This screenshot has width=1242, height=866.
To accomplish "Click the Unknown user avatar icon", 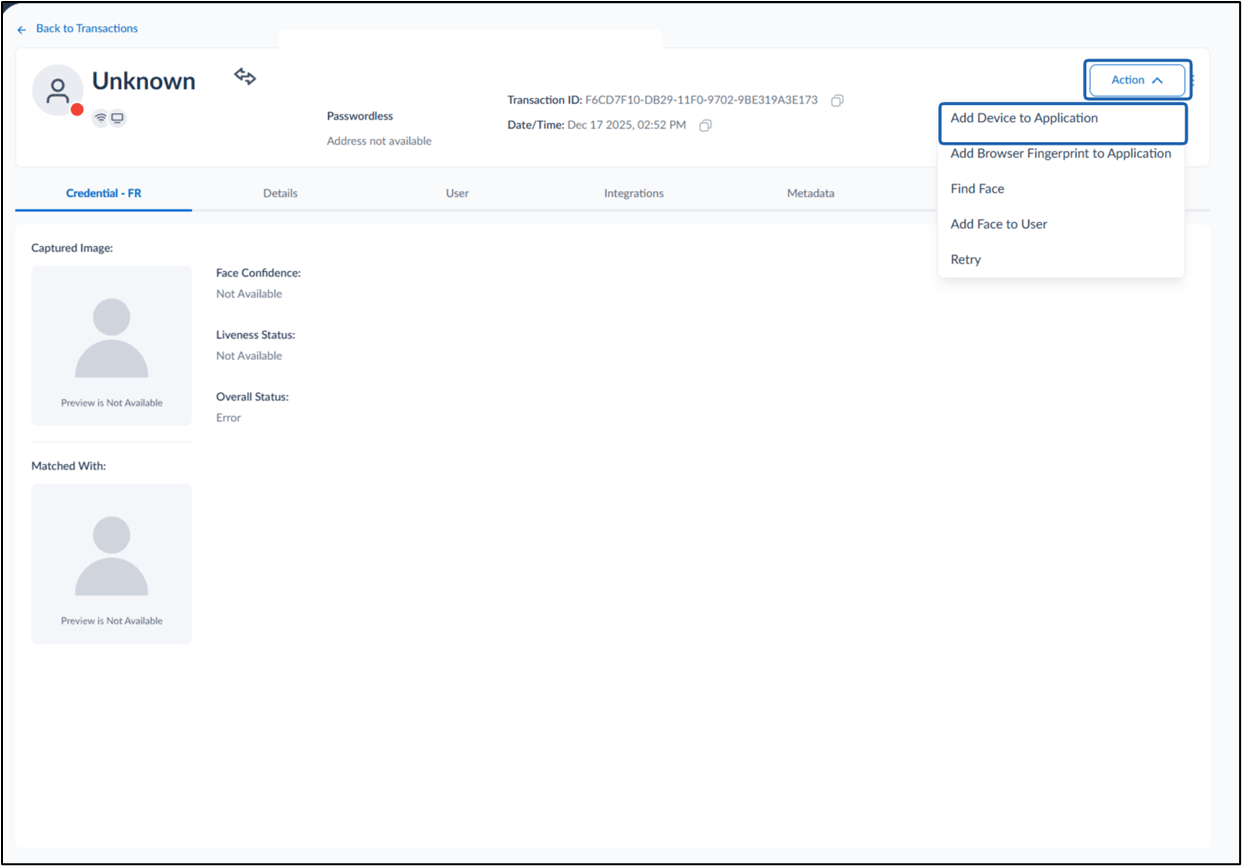I will (x=58, y=90).
